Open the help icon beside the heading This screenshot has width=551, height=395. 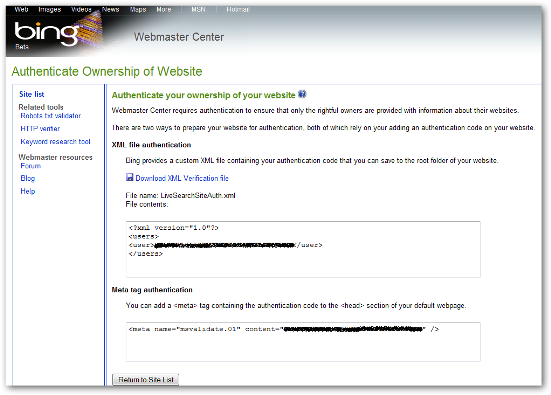(x=302, y=94)
